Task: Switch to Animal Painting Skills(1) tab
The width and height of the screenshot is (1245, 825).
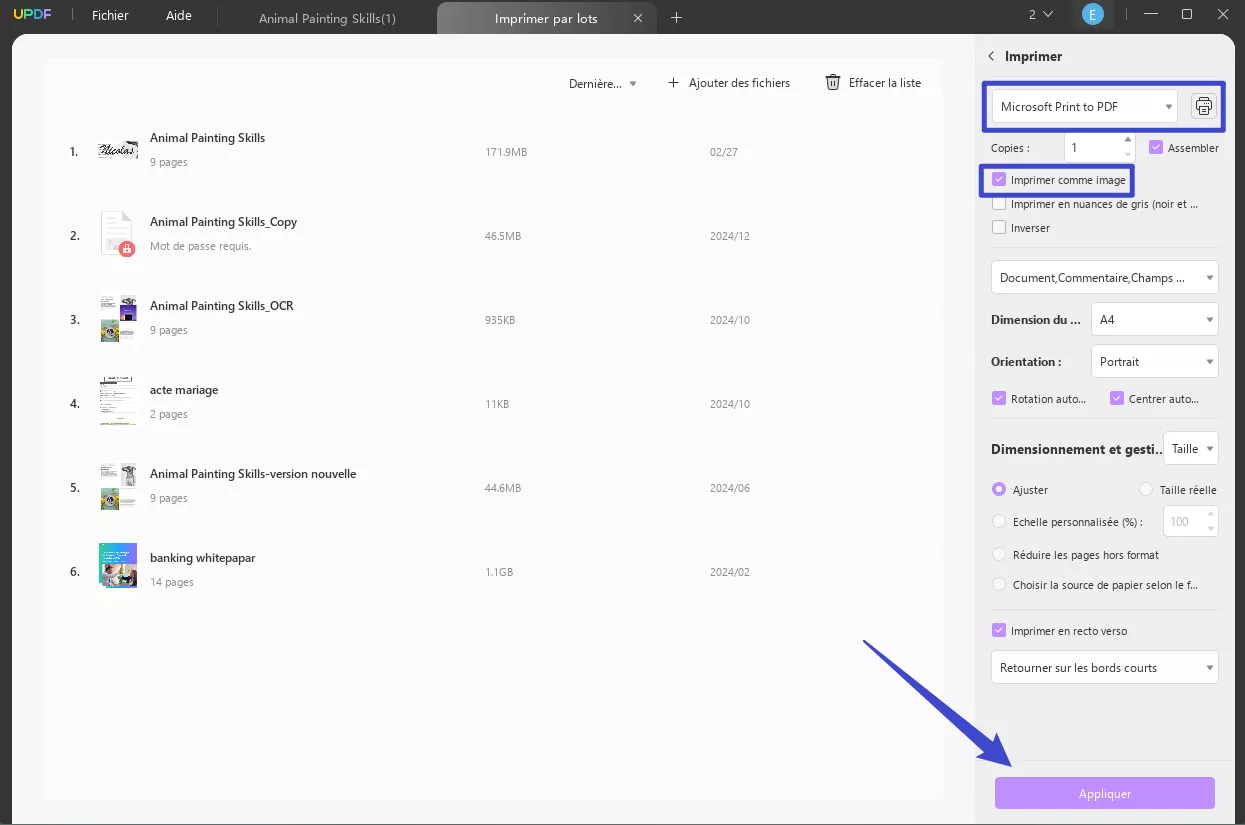Action: [x=327, y=18]
